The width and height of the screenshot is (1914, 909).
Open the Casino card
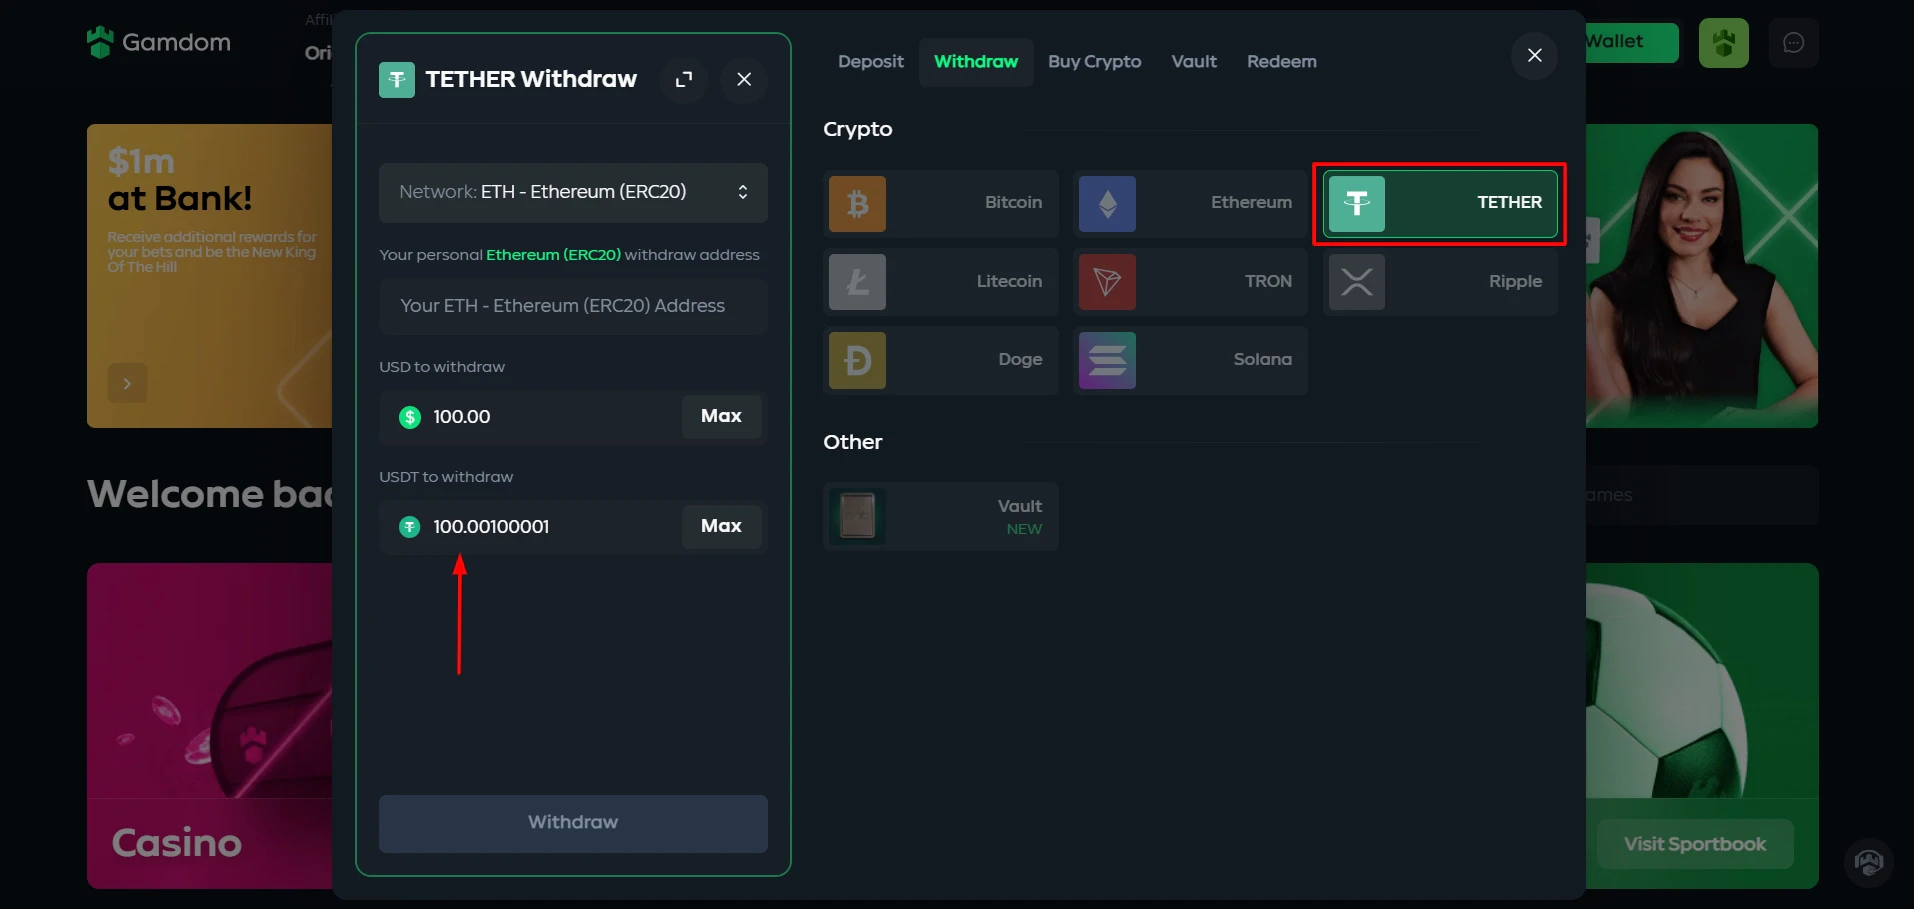click(x=210, y=726)
